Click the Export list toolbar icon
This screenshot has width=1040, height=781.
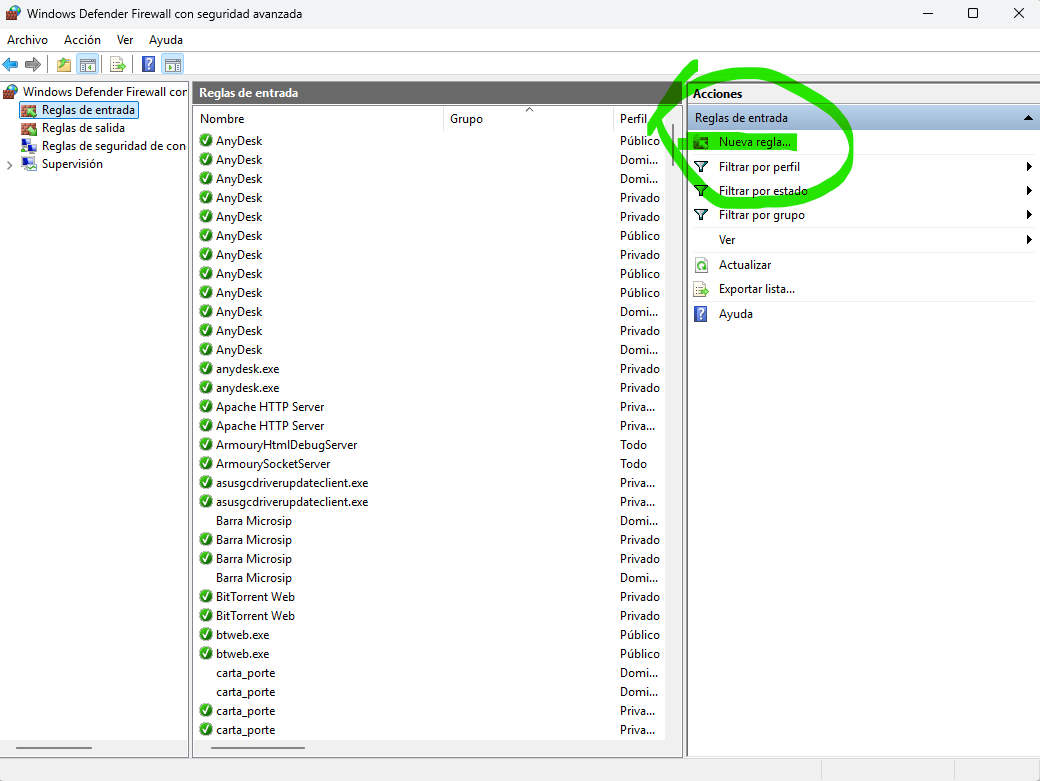[x=118, y=64]
